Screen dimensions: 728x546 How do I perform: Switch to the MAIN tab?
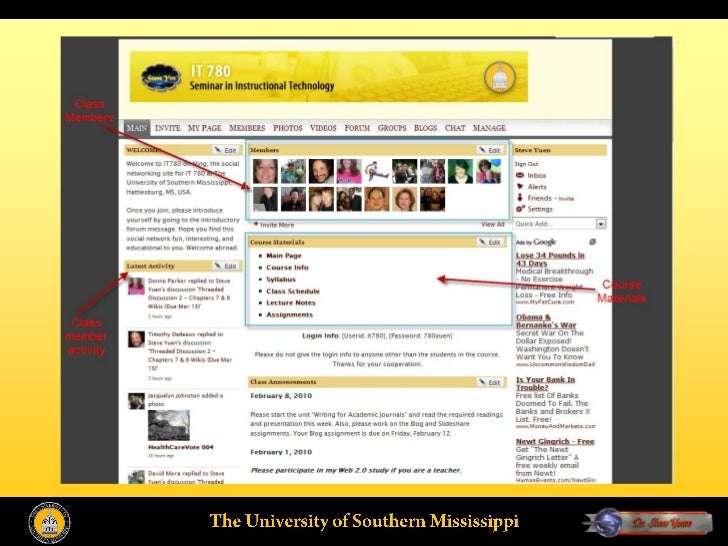click(136, 128)
